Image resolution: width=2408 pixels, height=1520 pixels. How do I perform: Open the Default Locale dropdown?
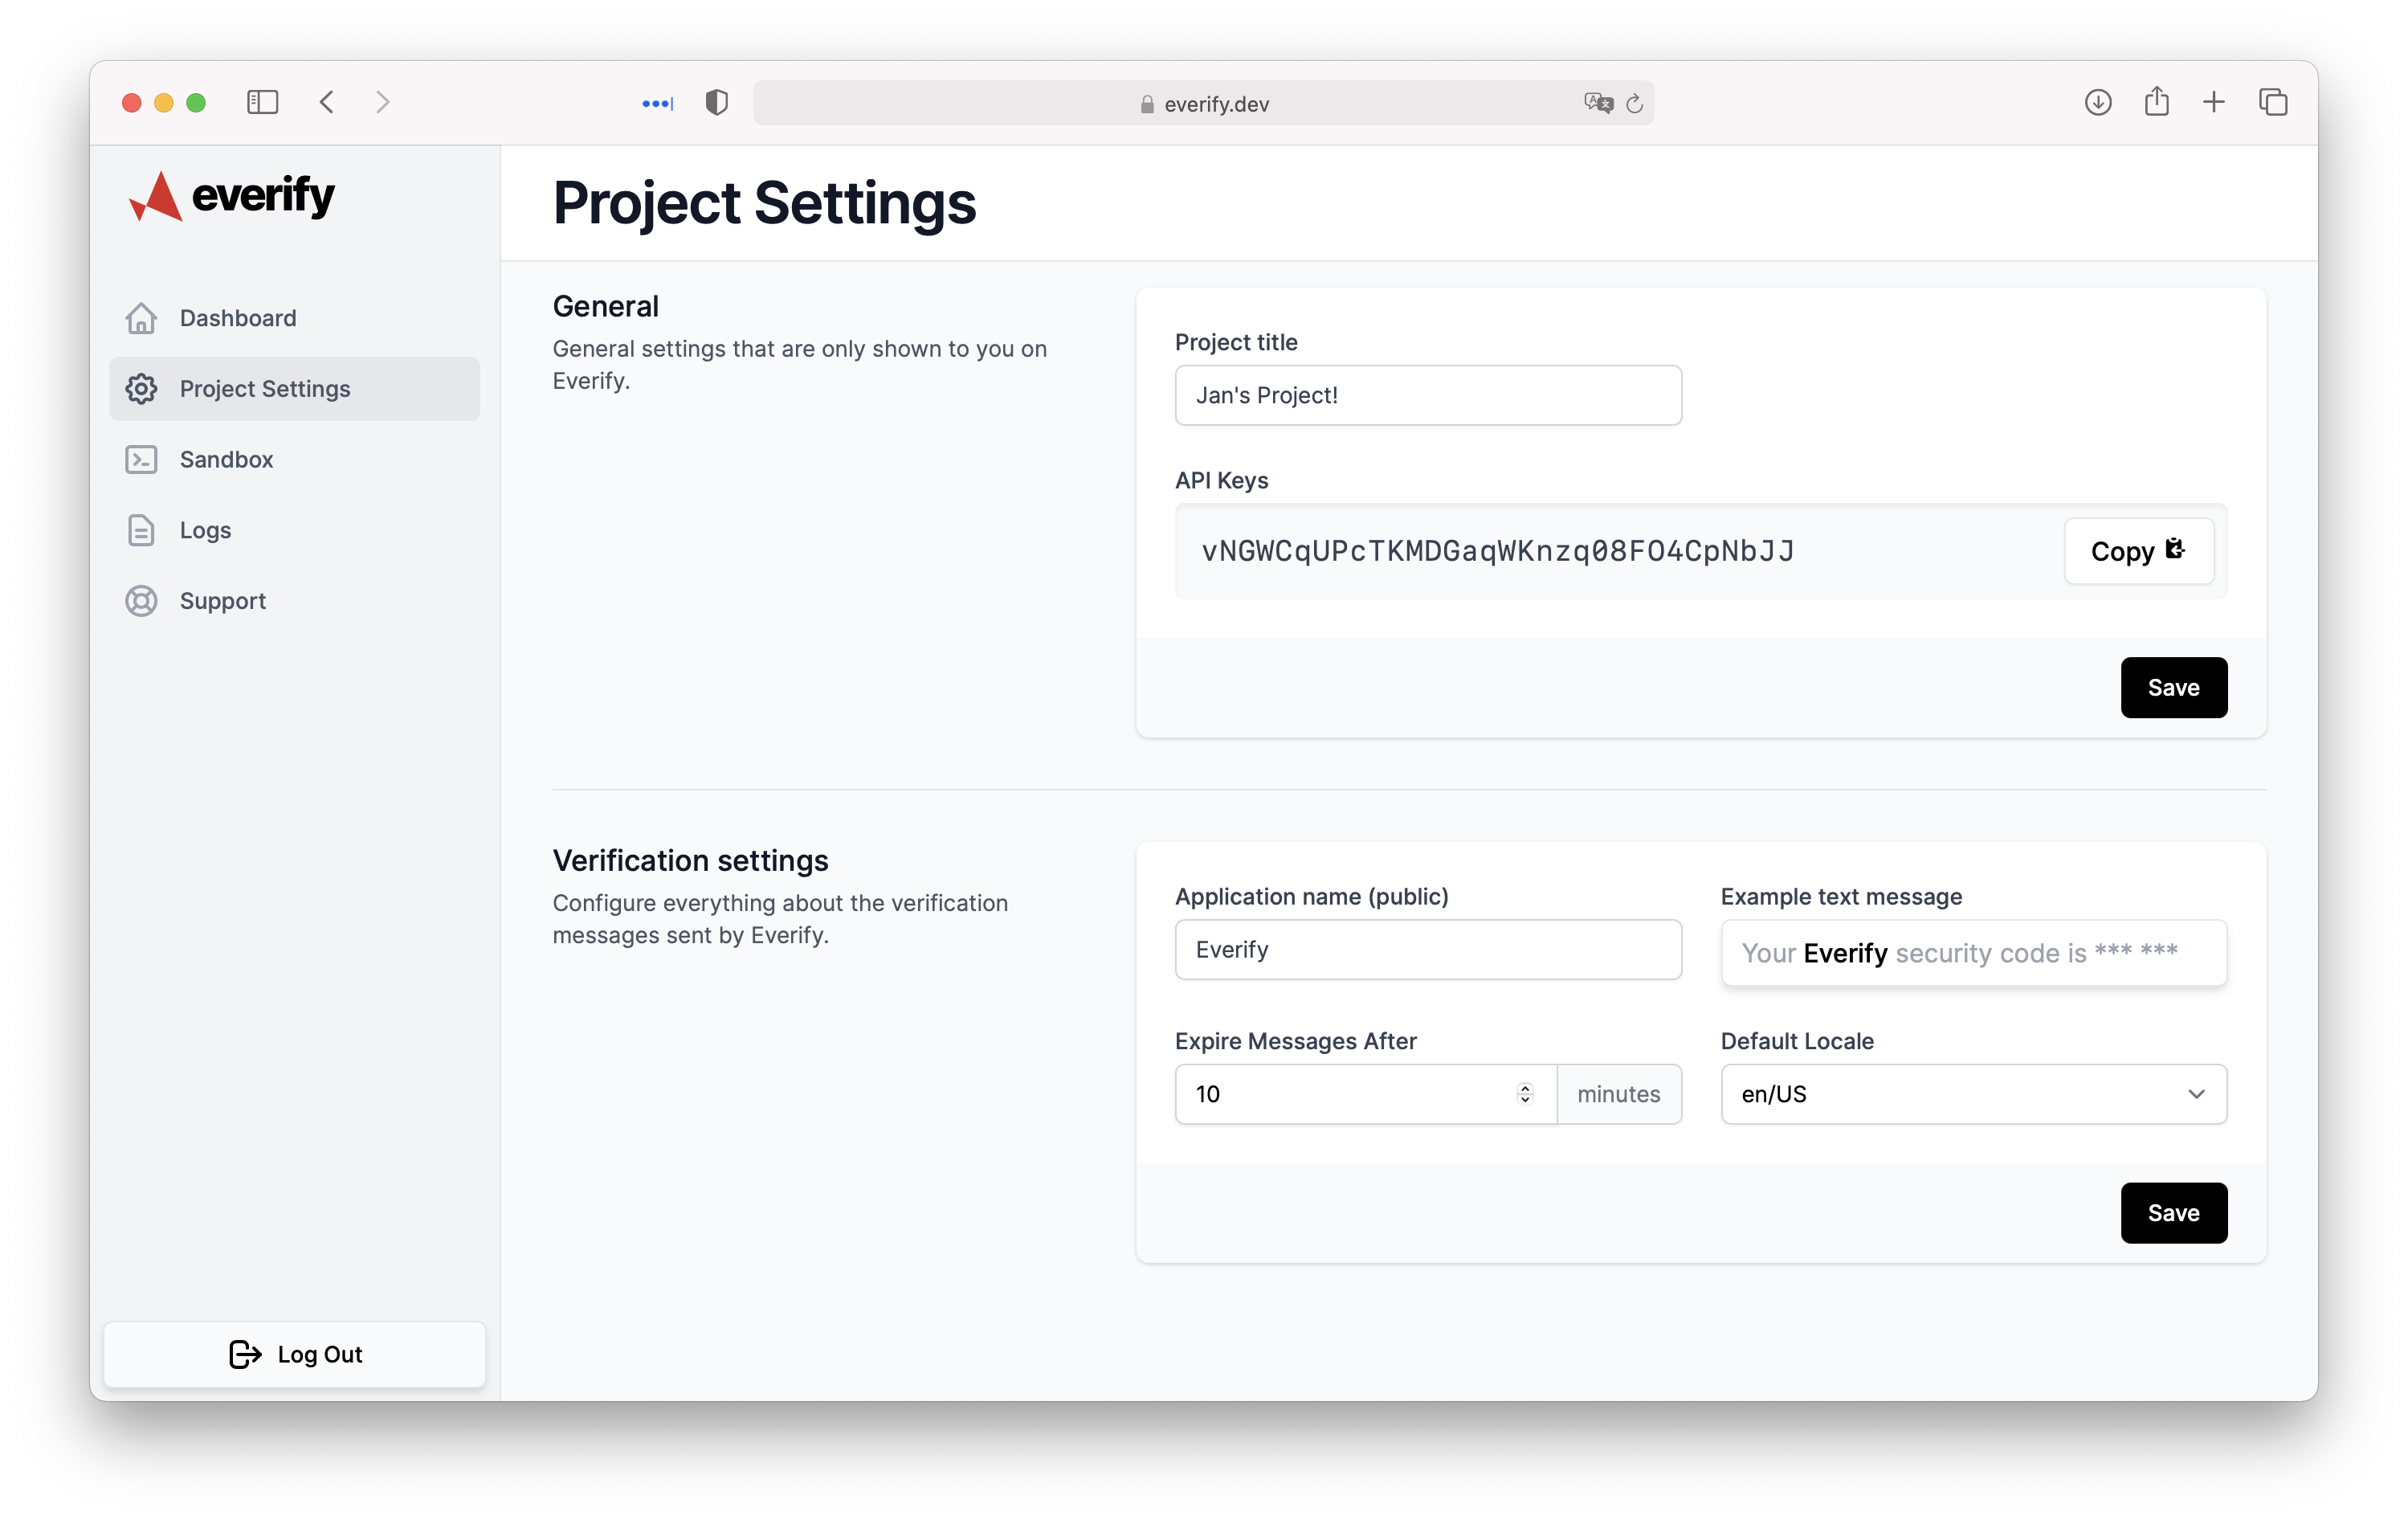pyautogui.click(x=1974, y=1094)
